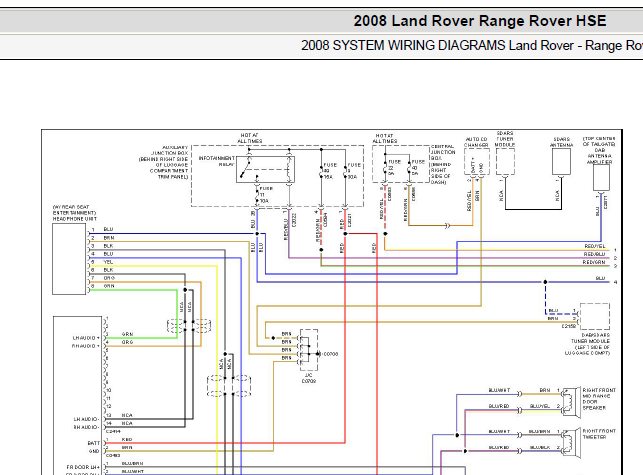Click the 'C0708' connector label
Image resolution: width=643 pixels, height=475 pixels.
tap(331, 354)
